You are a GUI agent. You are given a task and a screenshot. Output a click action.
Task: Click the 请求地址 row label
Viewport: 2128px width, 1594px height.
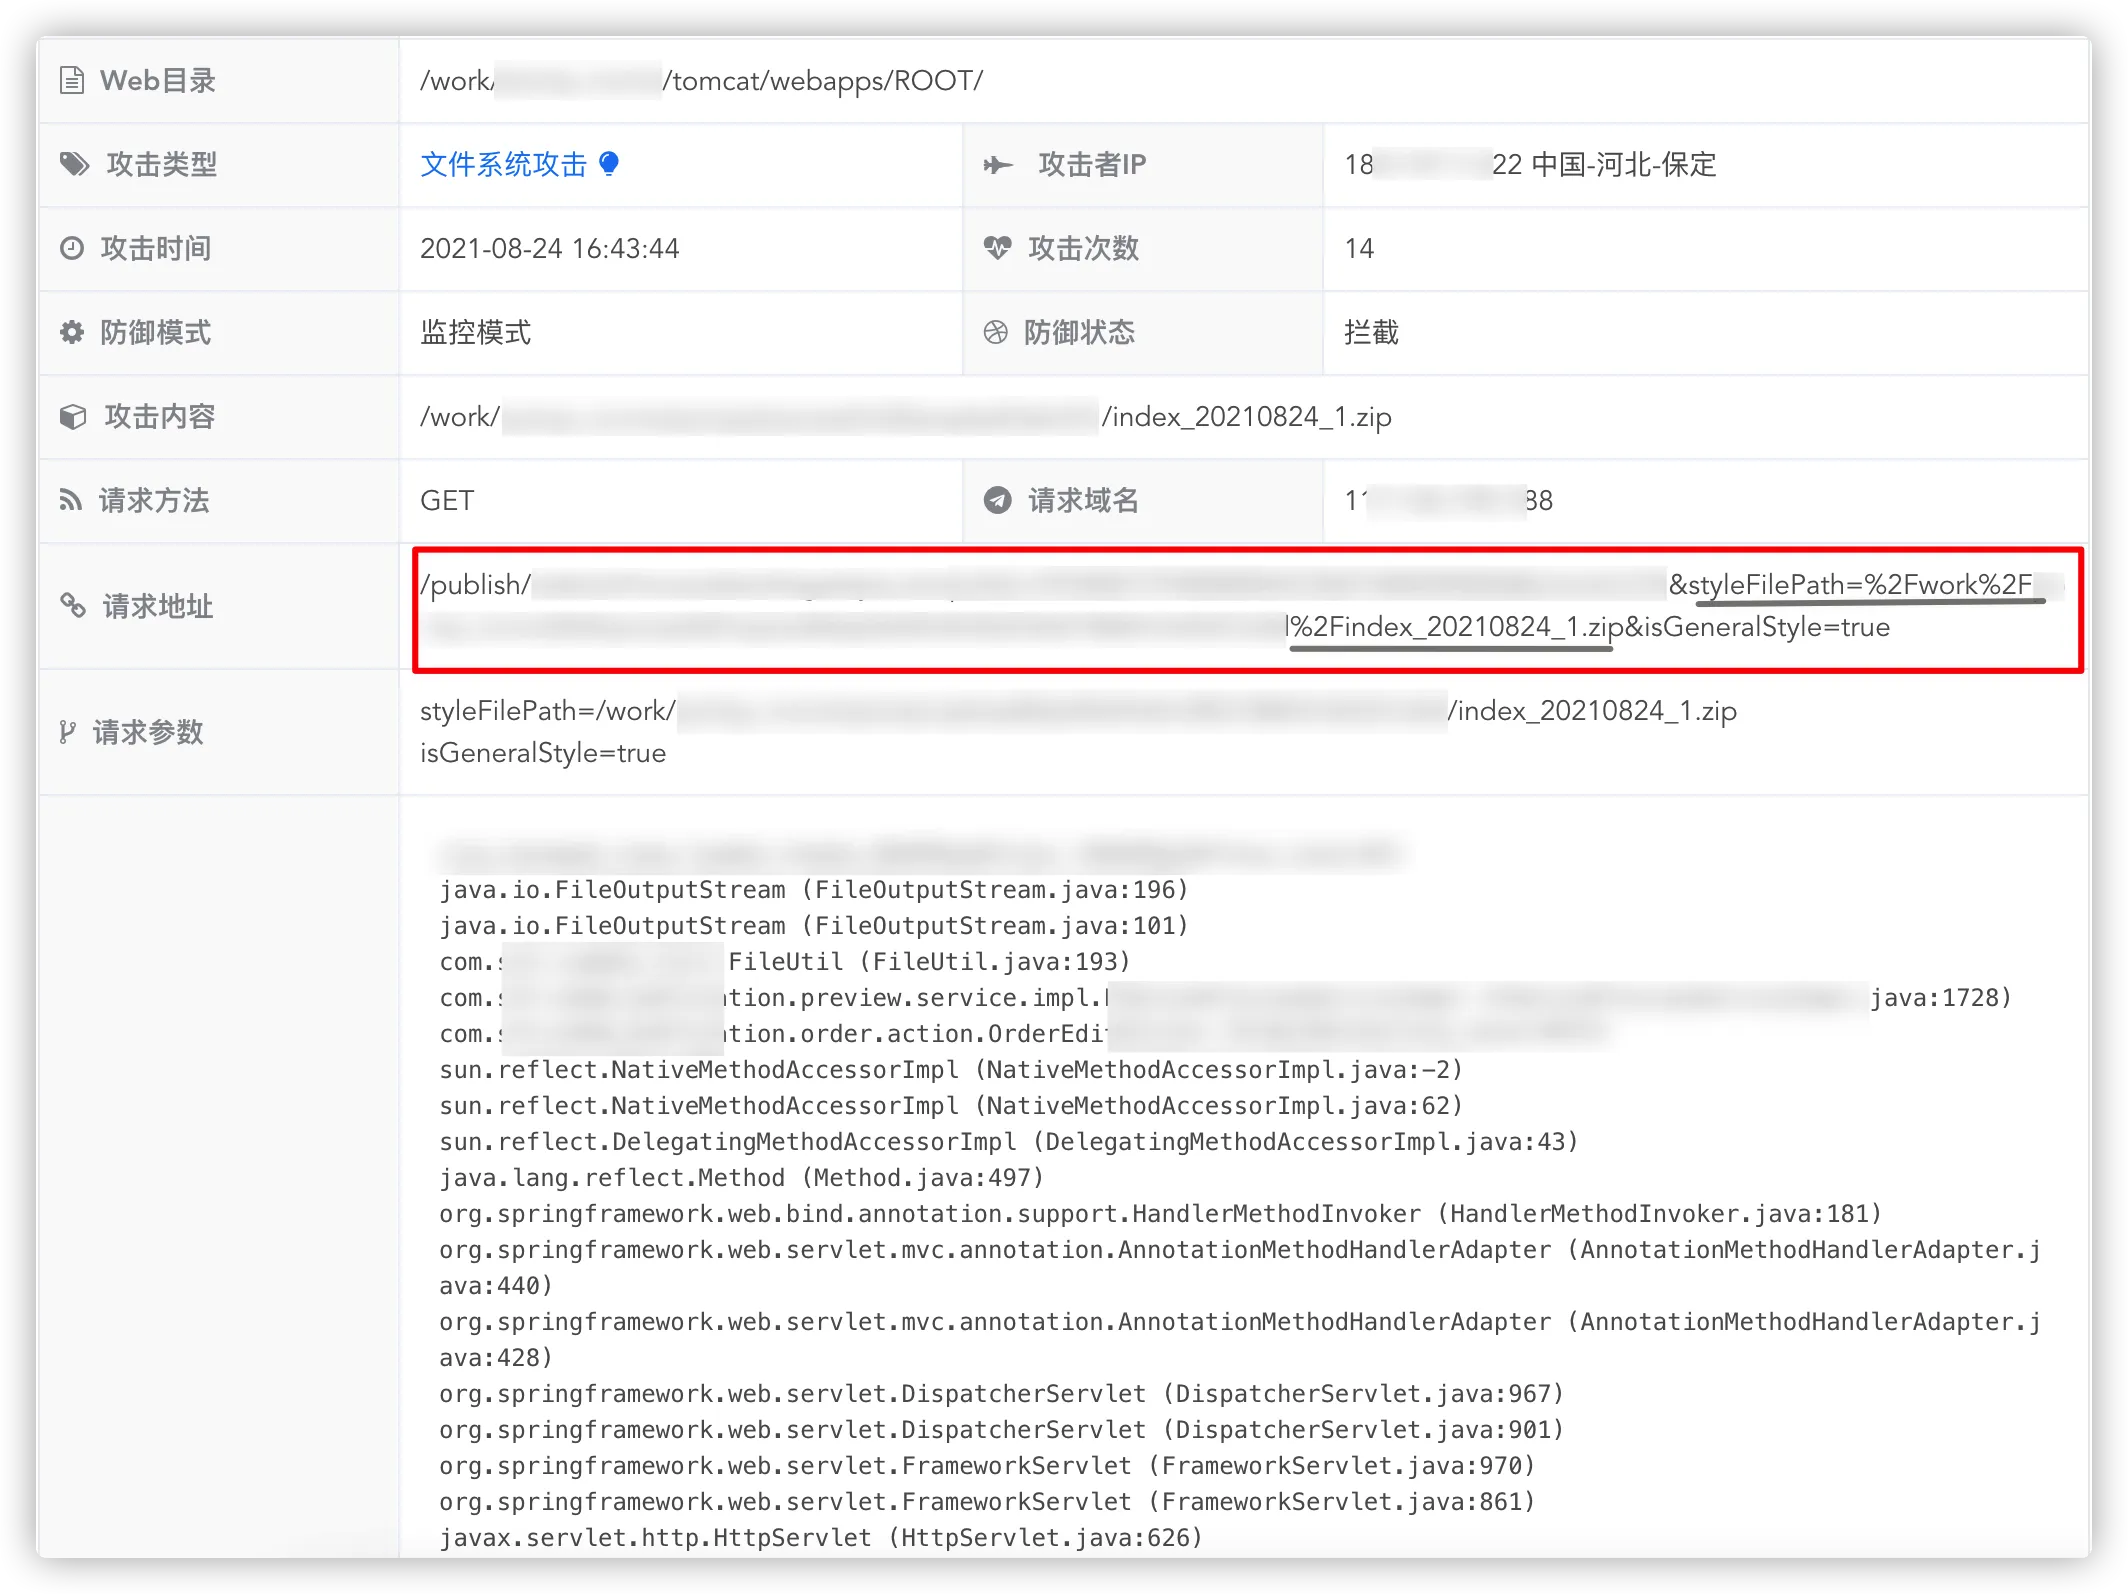point(158,606)
